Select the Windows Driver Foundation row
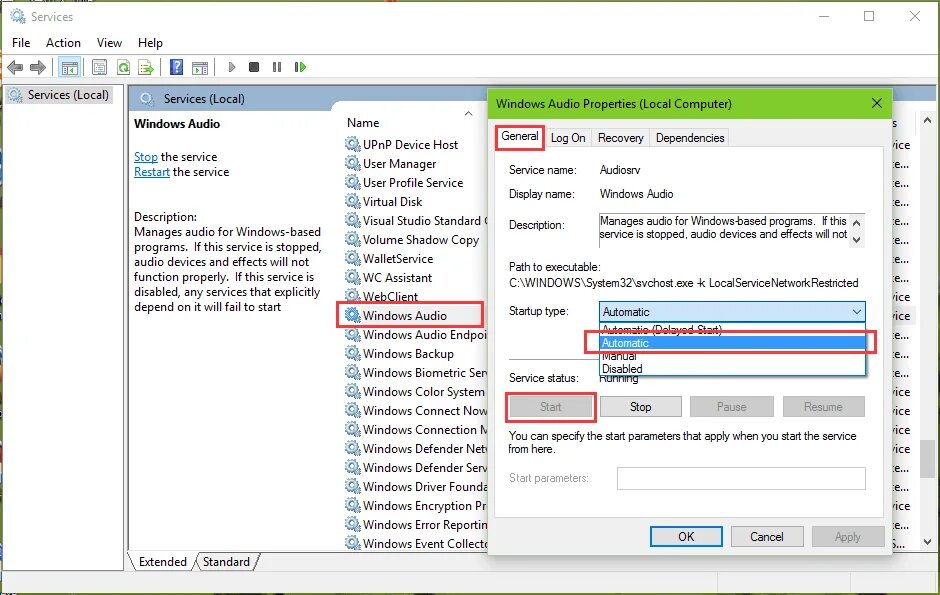 pos(416,486)
